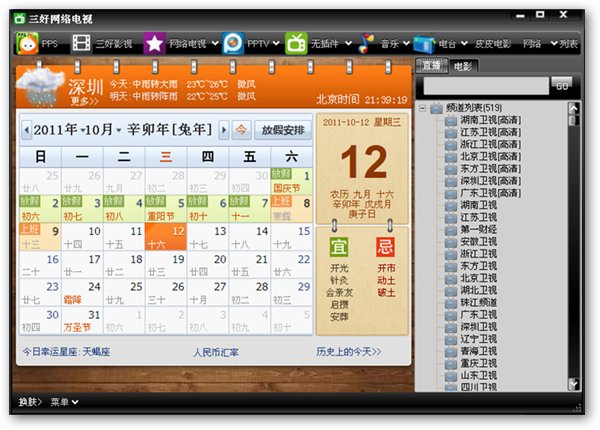The height and width of the screenshot is (430, 600).
Task: Switch to the 直播 tab
Action: point(432,66)
